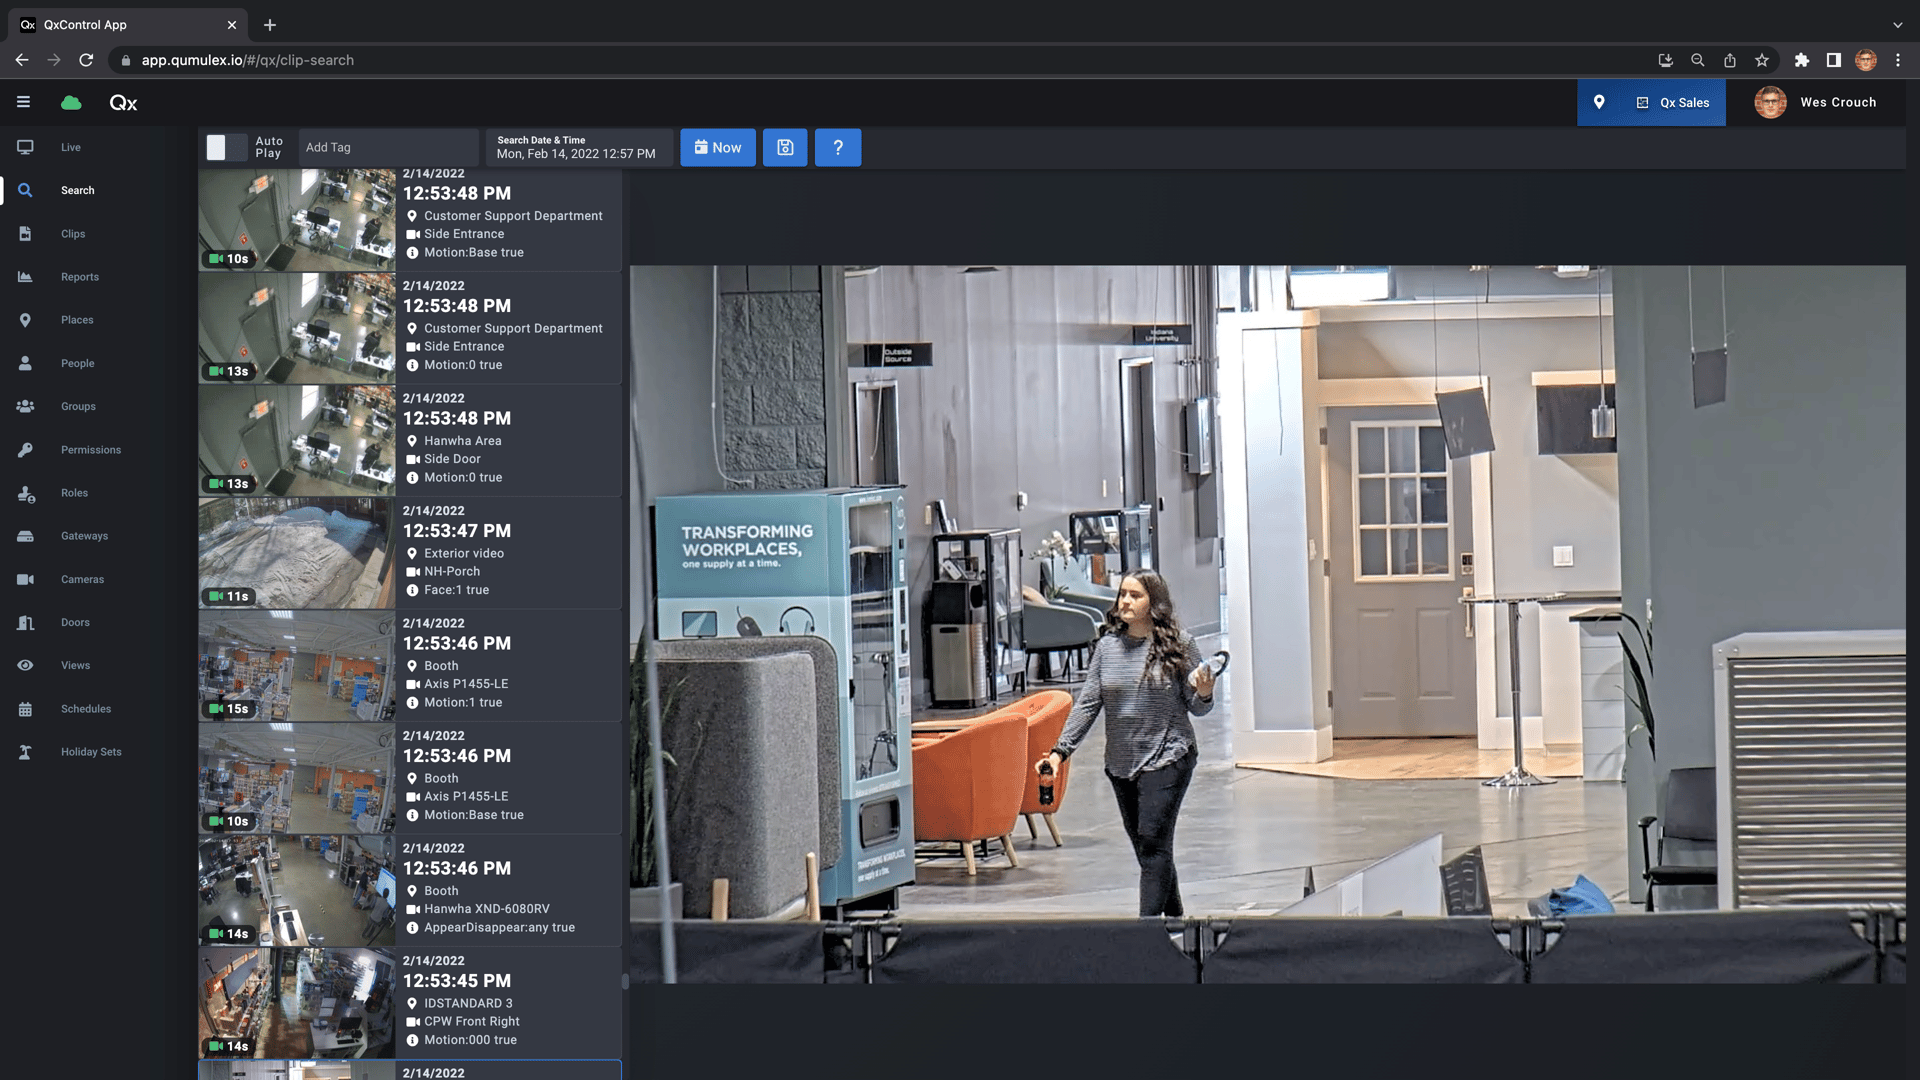Click the browser side panel icon

point(1834,60)
